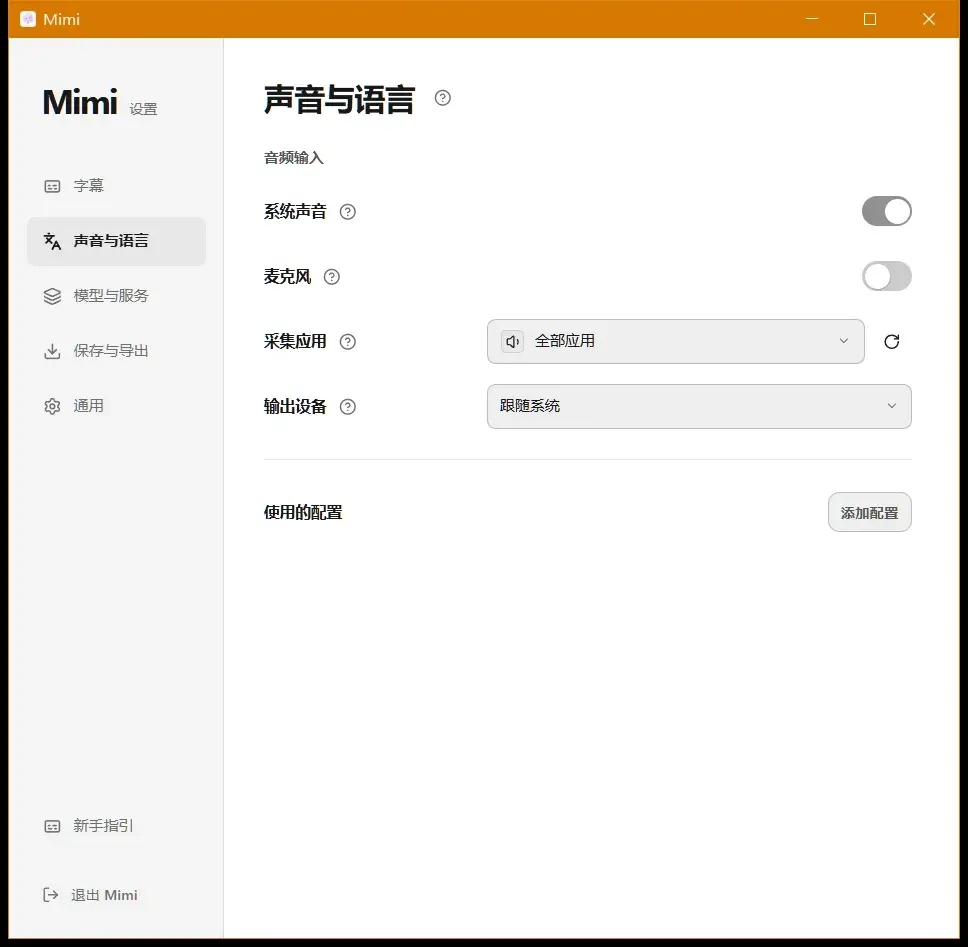968x947 pixels.
Task: Click the 输出设备 label text
Action: tap(295, 407)
